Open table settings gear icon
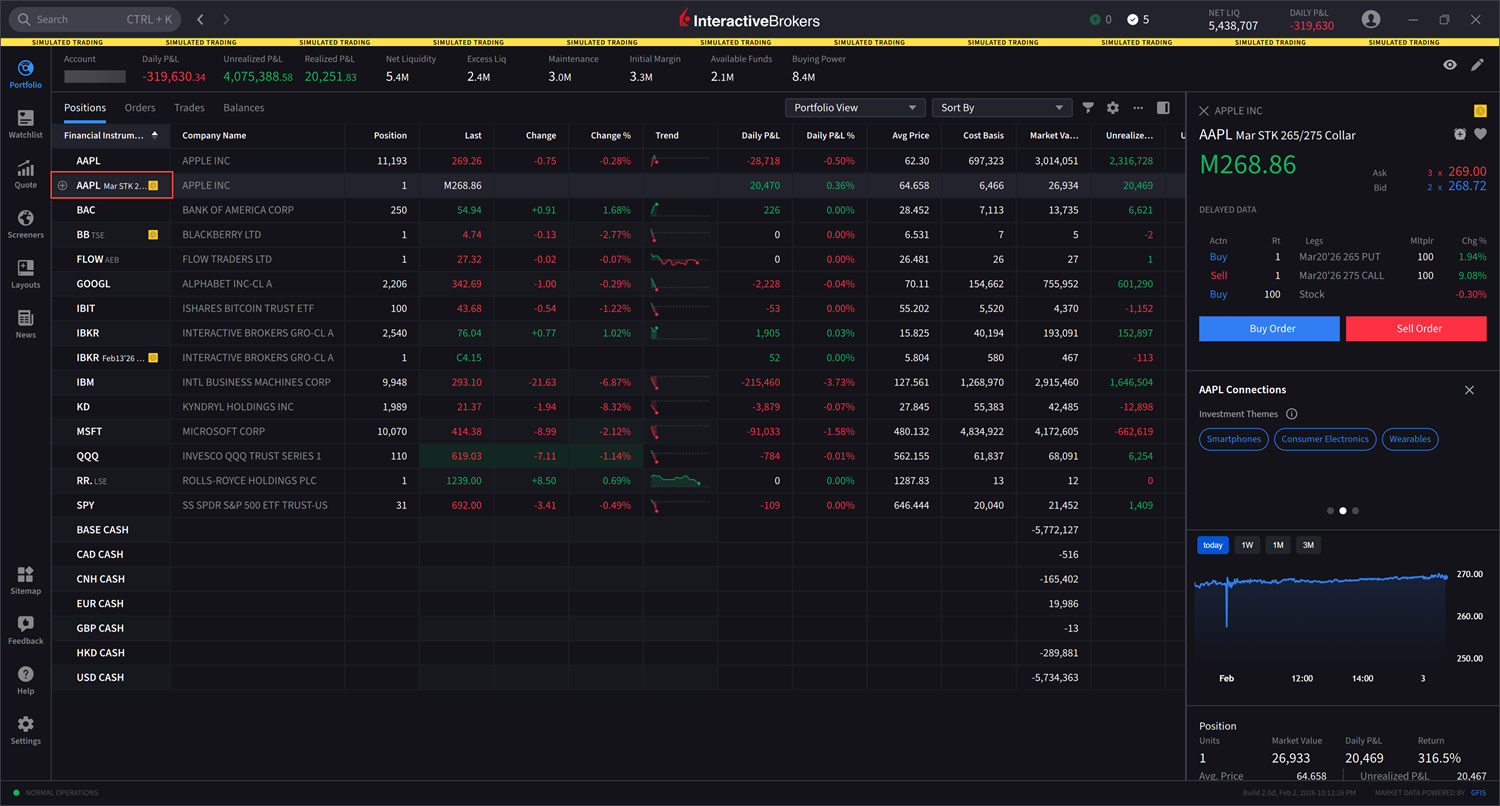The height and width of the screenshot is (806, 1500). (1113, 108)
